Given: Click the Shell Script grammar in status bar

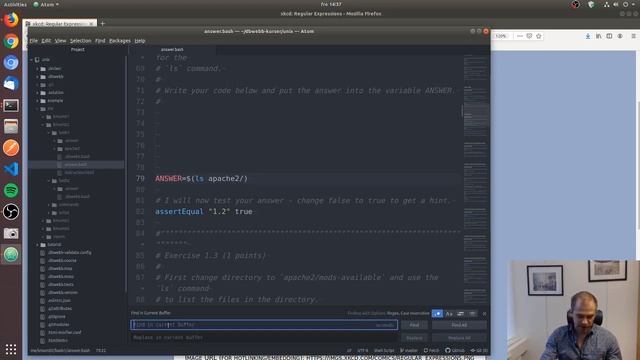Looking at the screenshot, I should (384, 350).
